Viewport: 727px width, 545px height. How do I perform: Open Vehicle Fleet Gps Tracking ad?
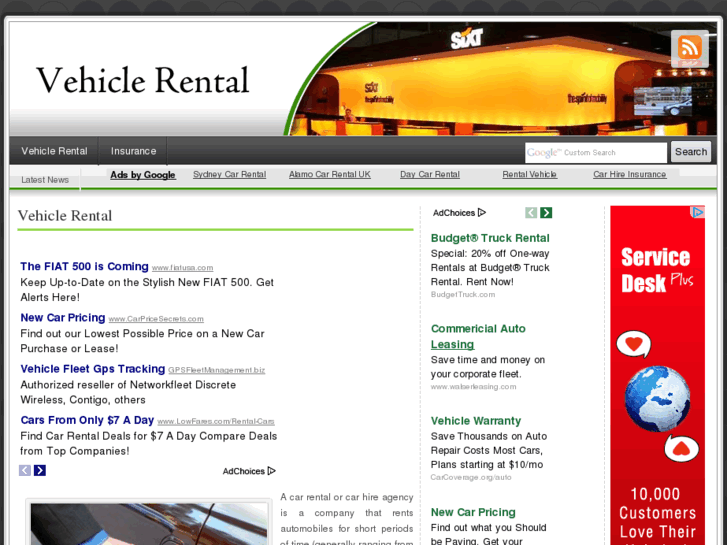click(93, 369)
